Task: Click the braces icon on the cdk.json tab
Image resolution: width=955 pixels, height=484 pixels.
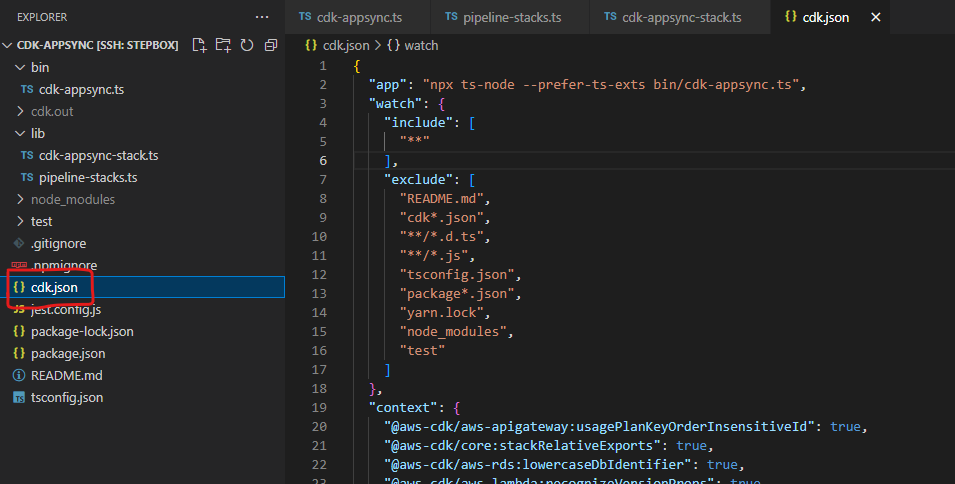Action: tap(791, 16)
